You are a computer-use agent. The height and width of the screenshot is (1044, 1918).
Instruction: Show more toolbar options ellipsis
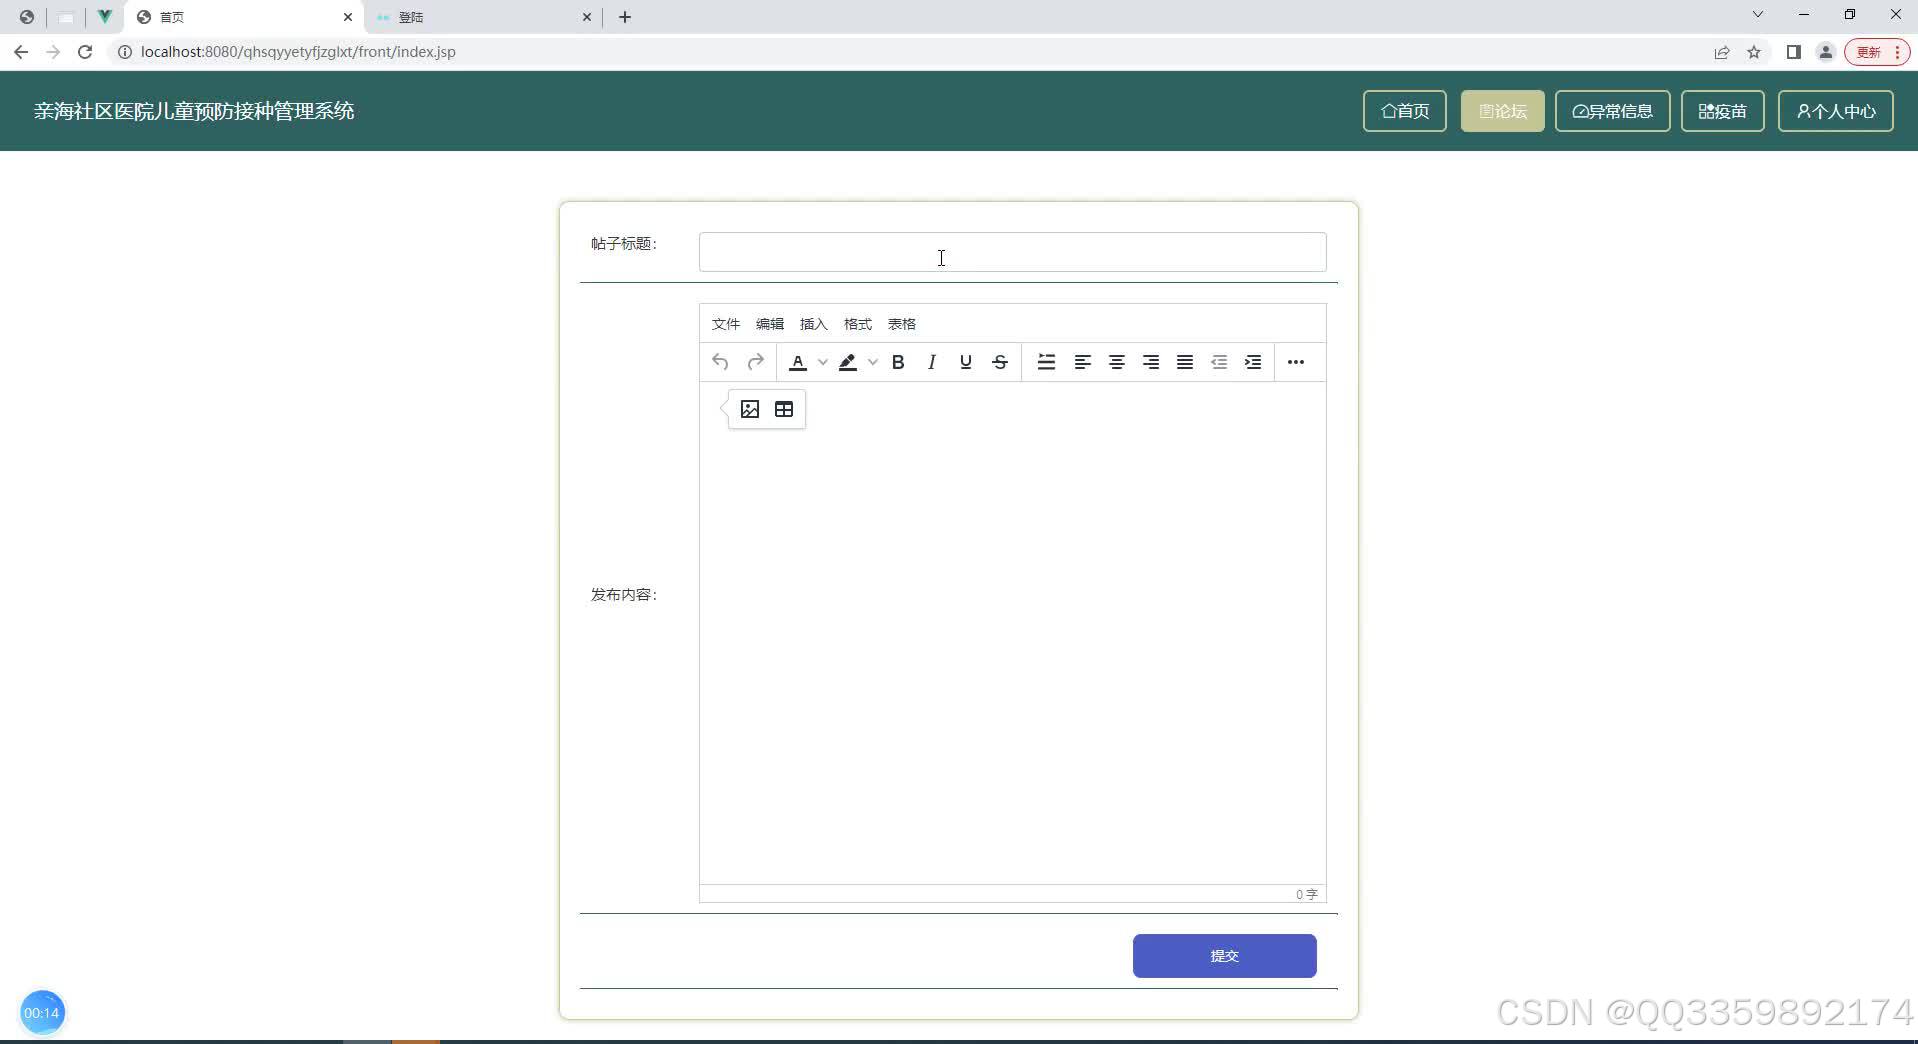(x=1296, y=362)
